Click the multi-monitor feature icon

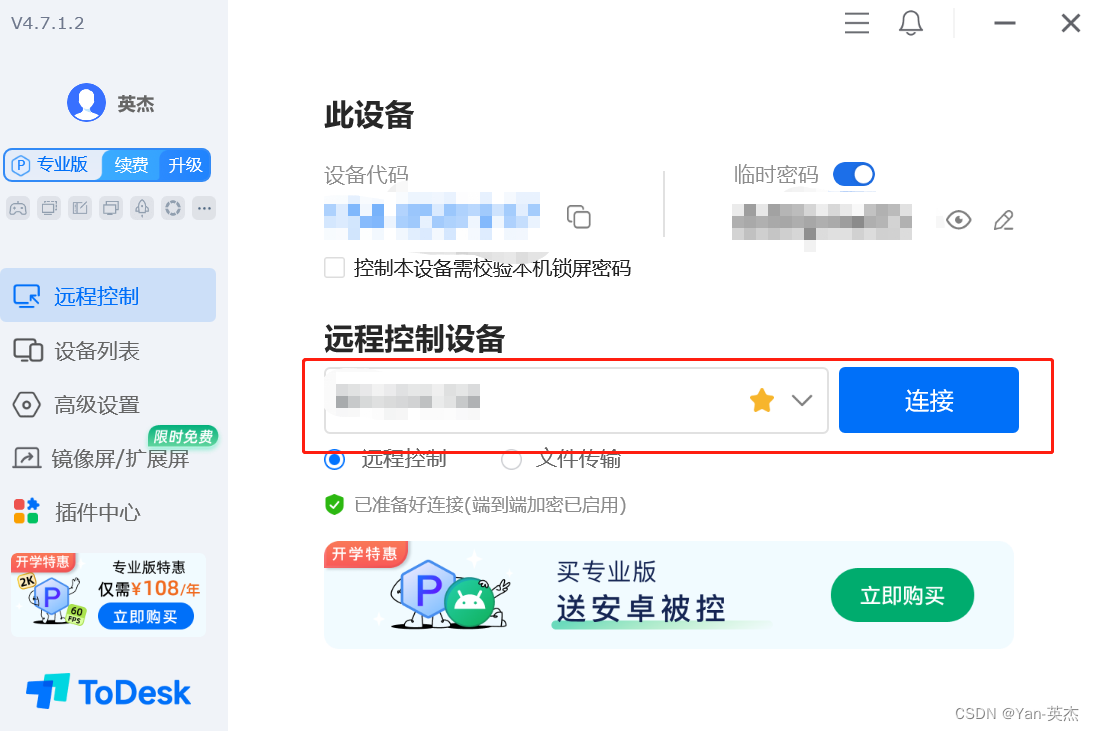[x=110, y=208]
